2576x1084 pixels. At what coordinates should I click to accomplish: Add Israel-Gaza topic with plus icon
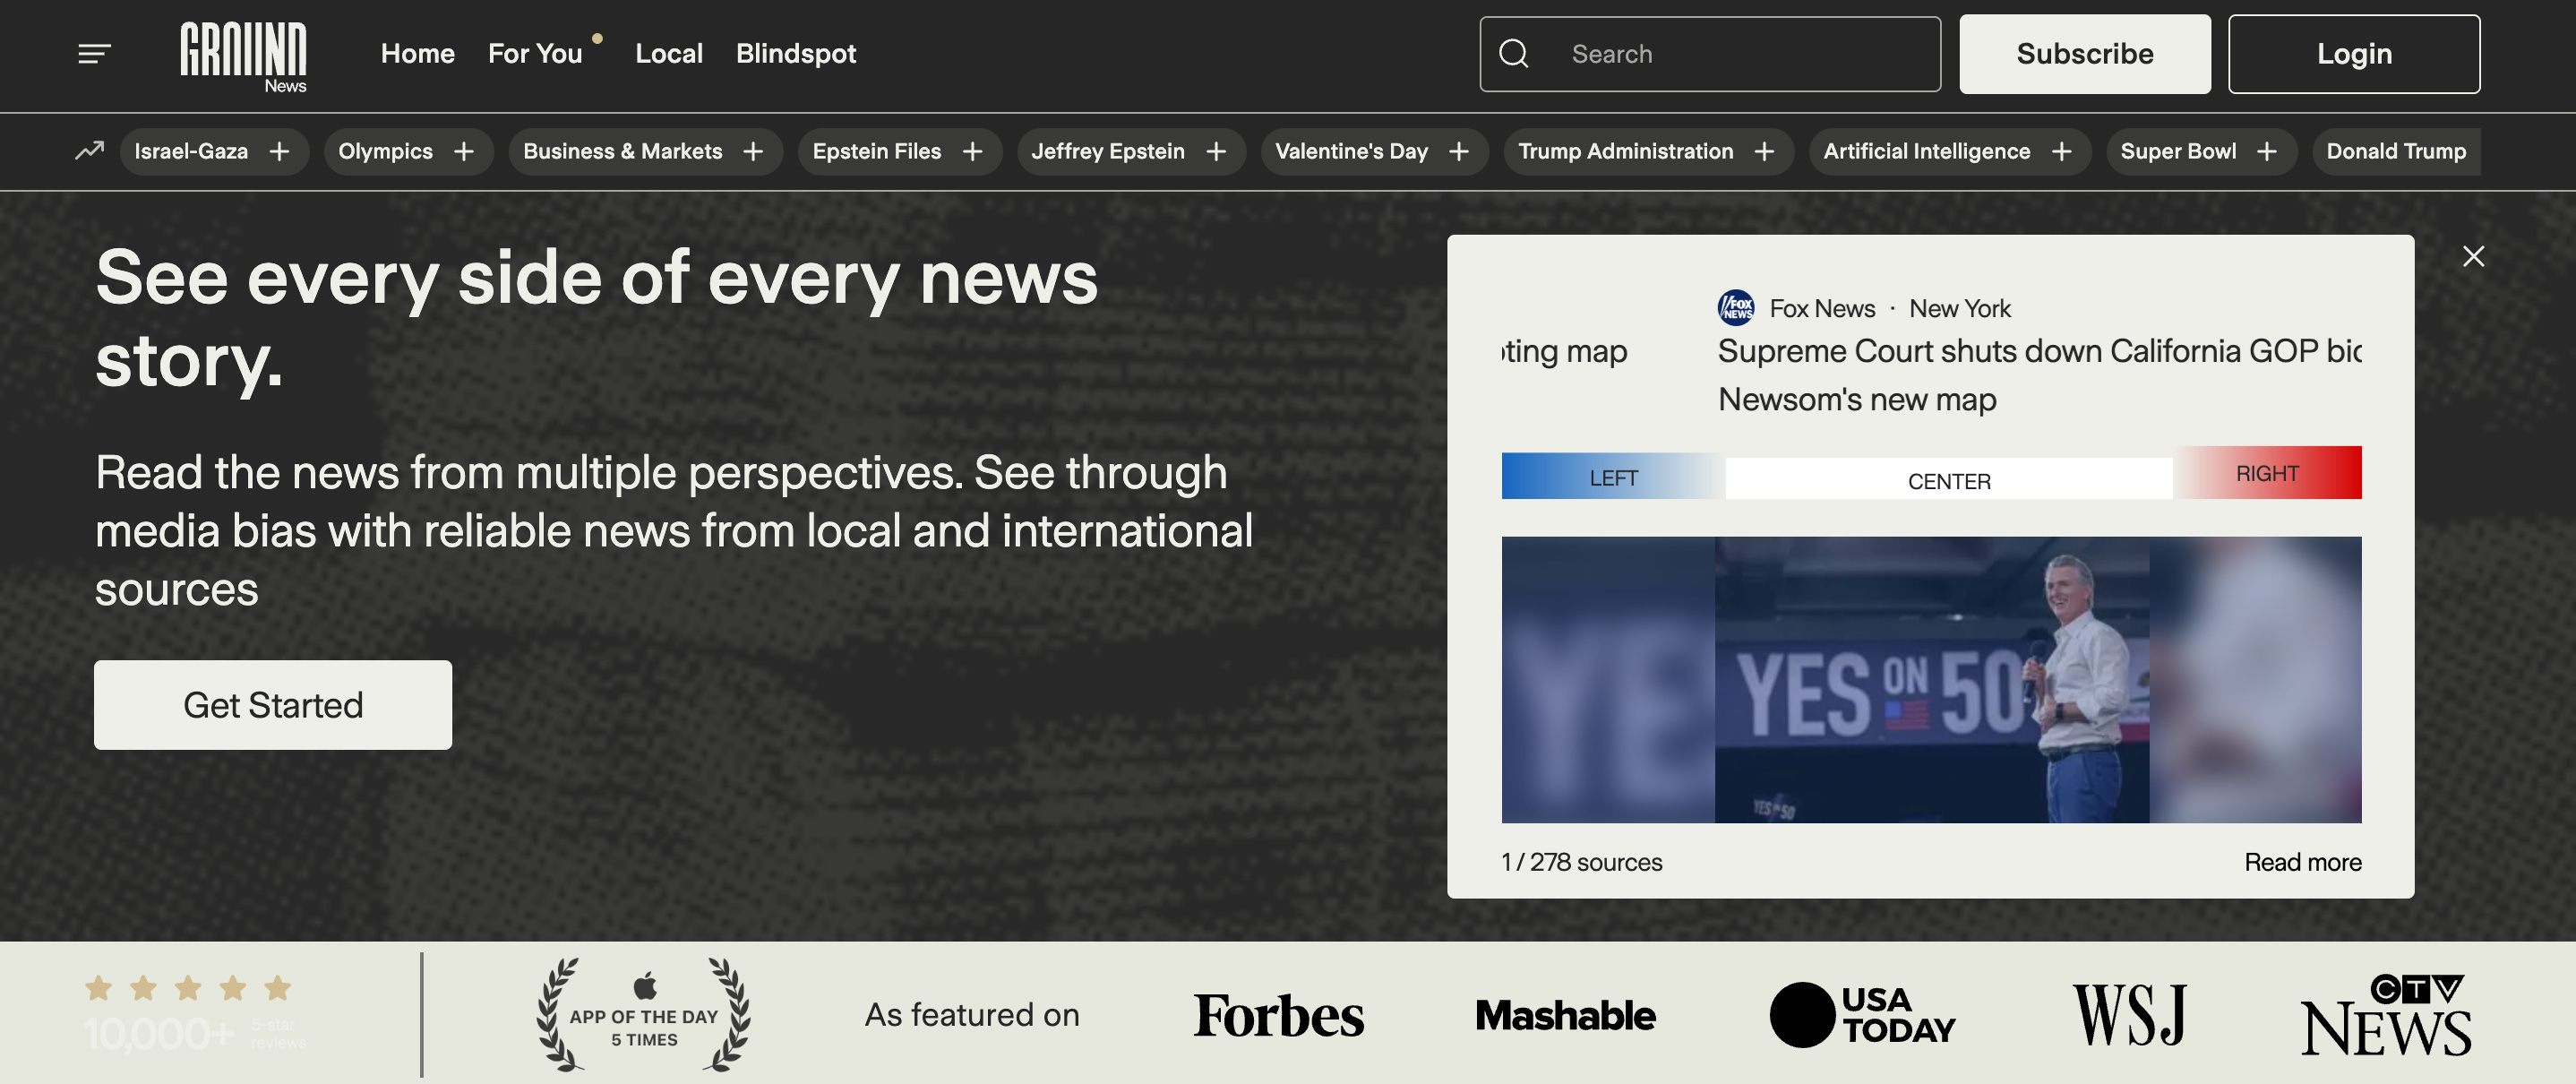click(x=280, y=151)
